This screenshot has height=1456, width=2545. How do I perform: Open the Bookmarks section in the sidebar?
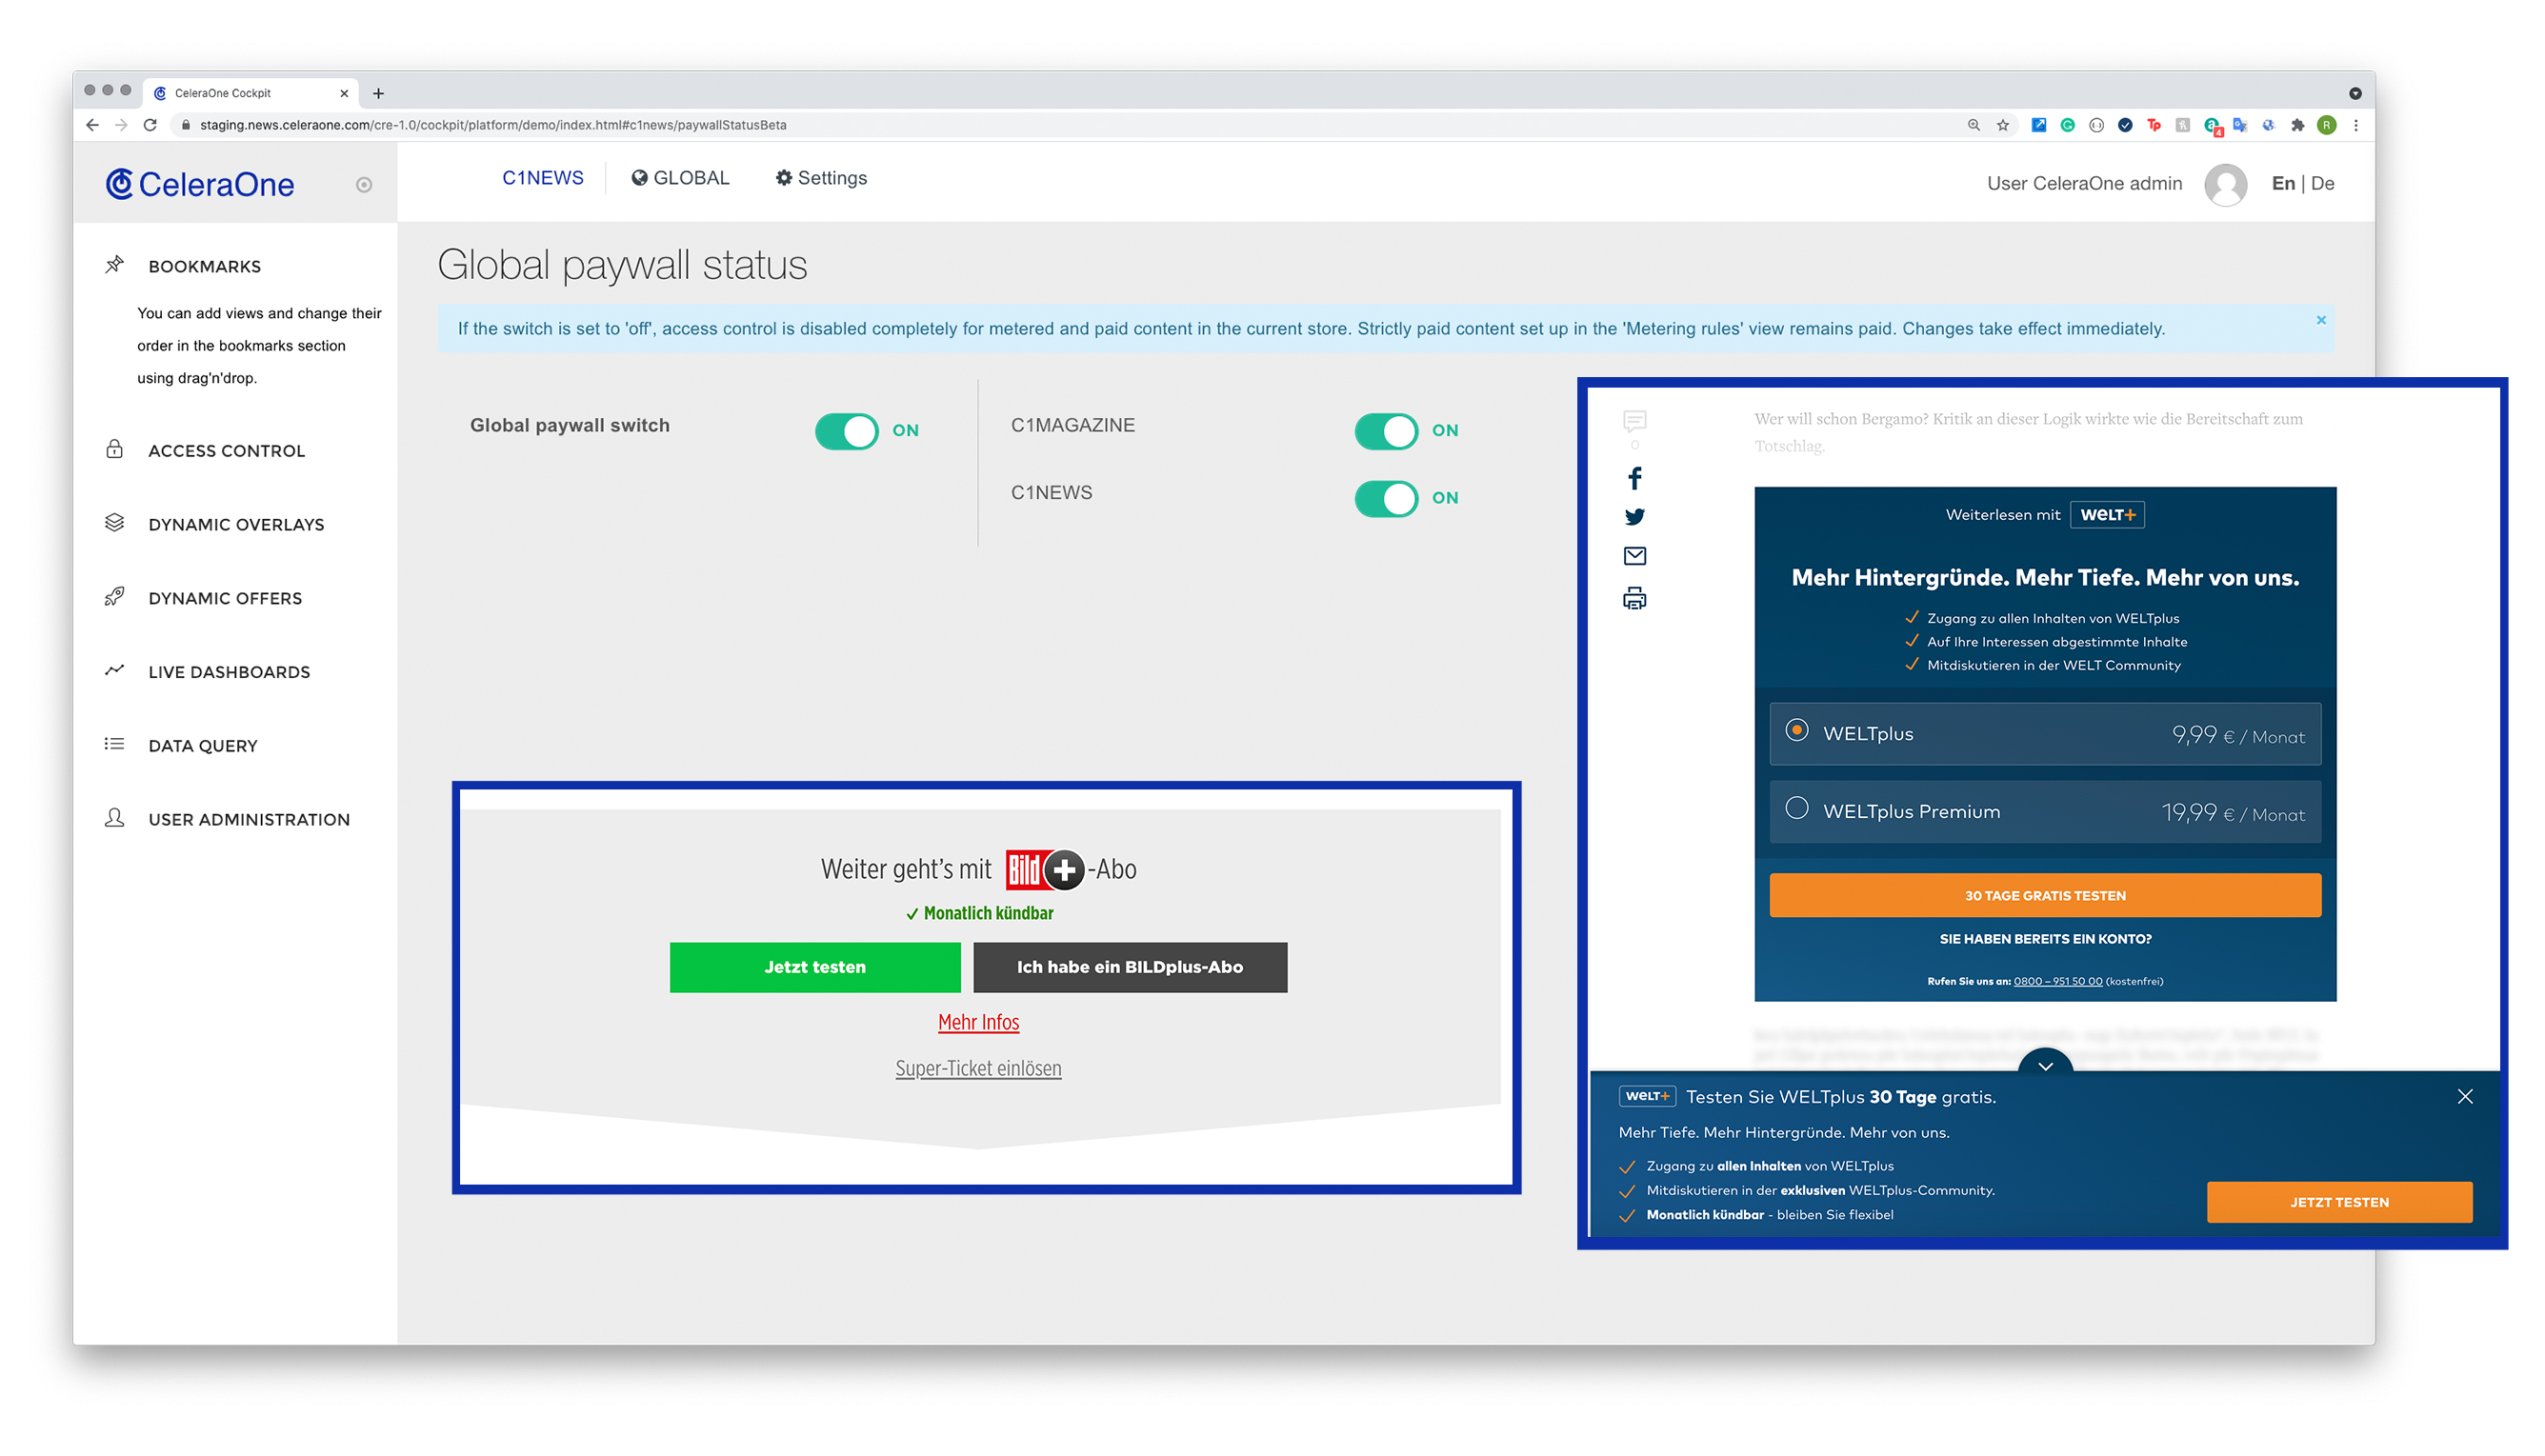click(x=203, y=266)
